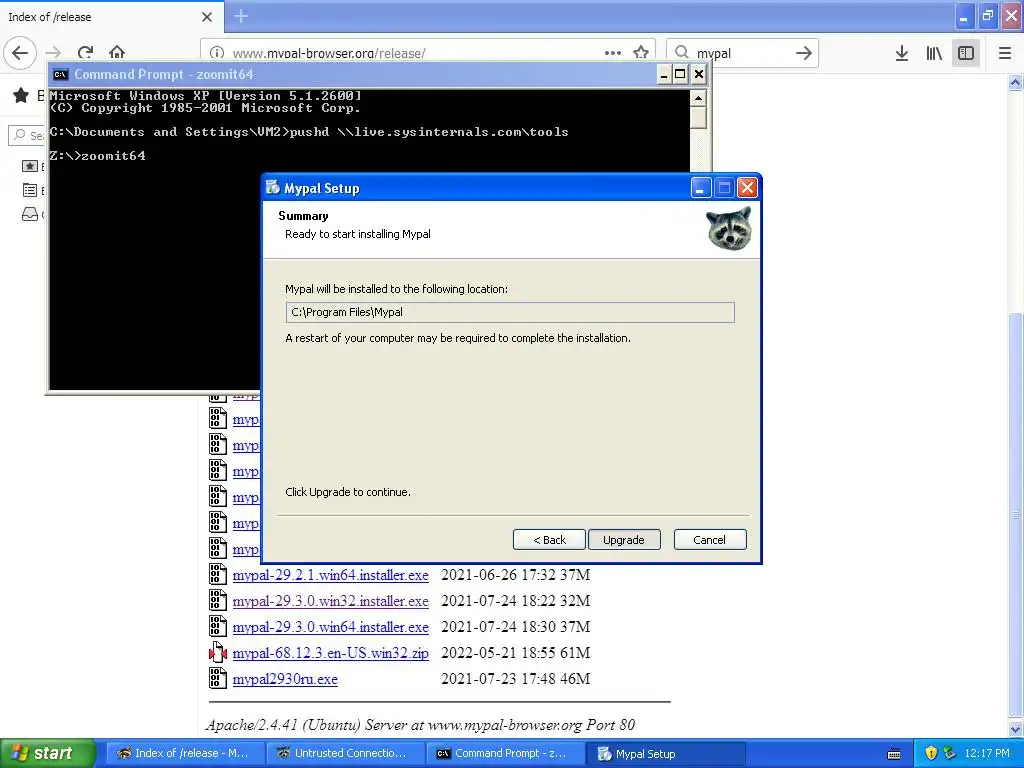
Task: Toggle the browser sidebar button
Action: point(966,53)
